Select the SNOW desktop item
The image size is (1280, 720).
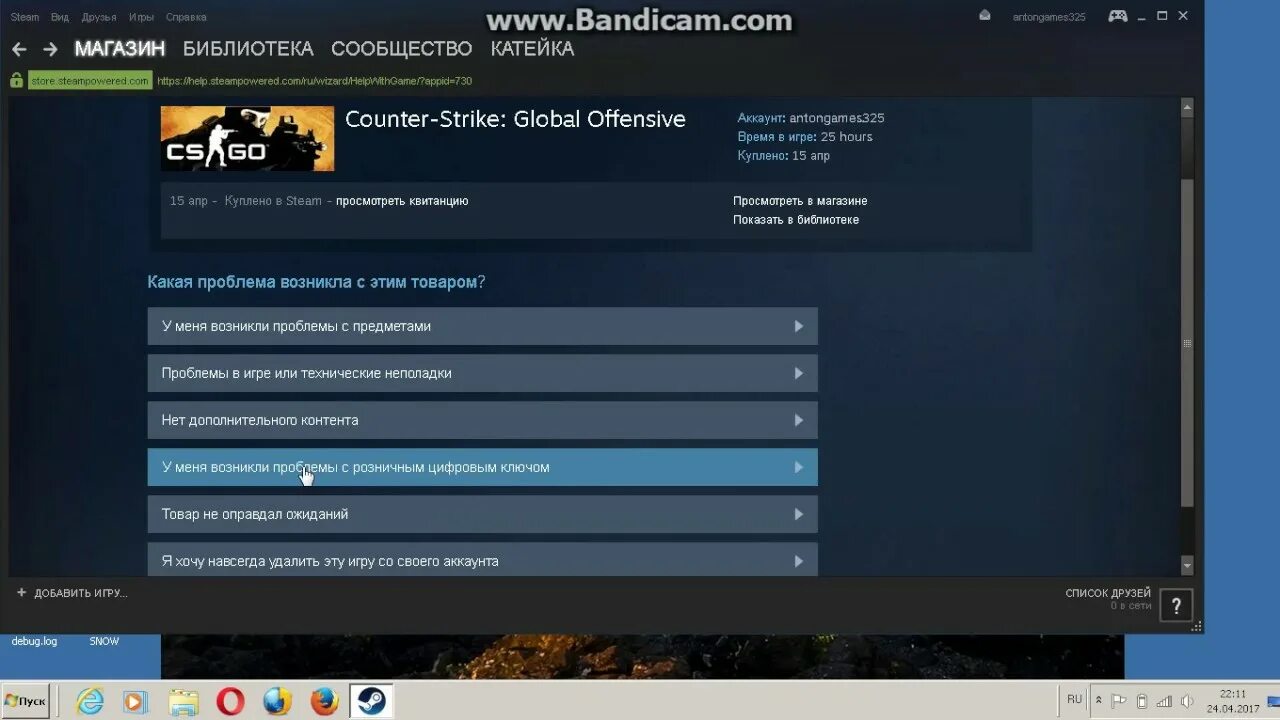coord(104,641)
